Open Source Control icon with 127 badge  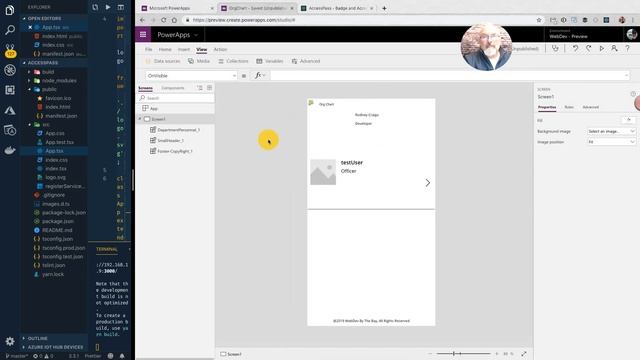tap(10, 50)
